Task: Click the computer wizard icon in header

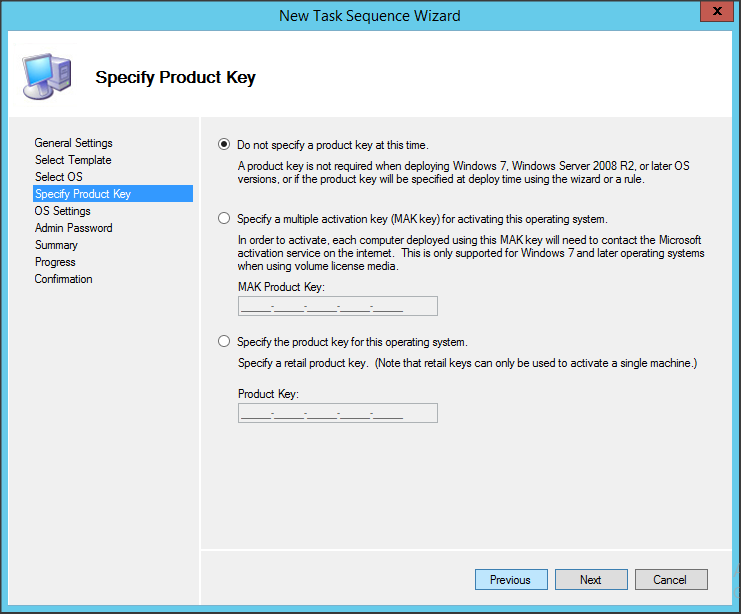Action: [x=45, y=75]
